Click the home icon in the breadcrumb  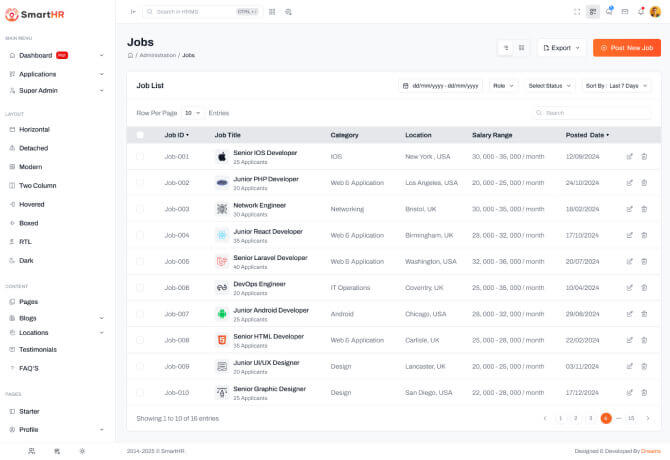pos(130,55)
